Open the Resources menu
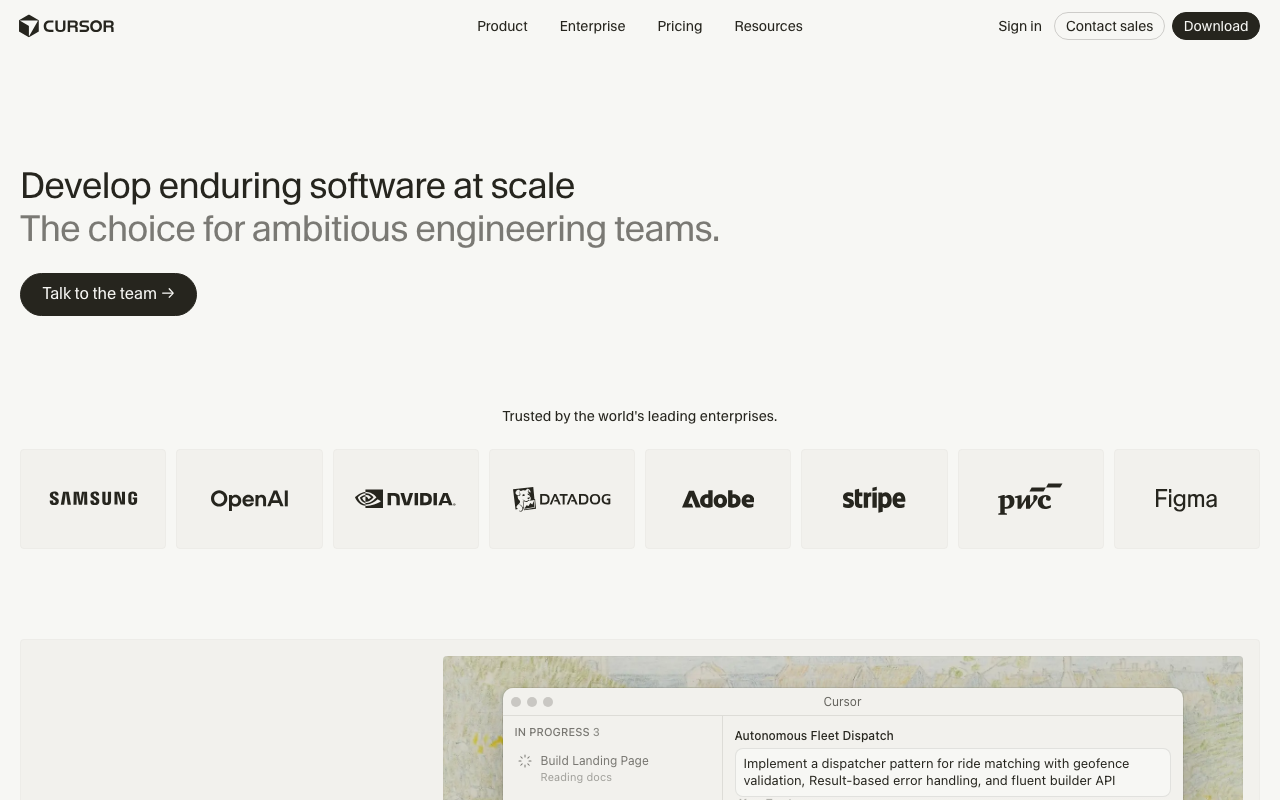This screenshot has width=1280, height=800. (x=768, y=26)
